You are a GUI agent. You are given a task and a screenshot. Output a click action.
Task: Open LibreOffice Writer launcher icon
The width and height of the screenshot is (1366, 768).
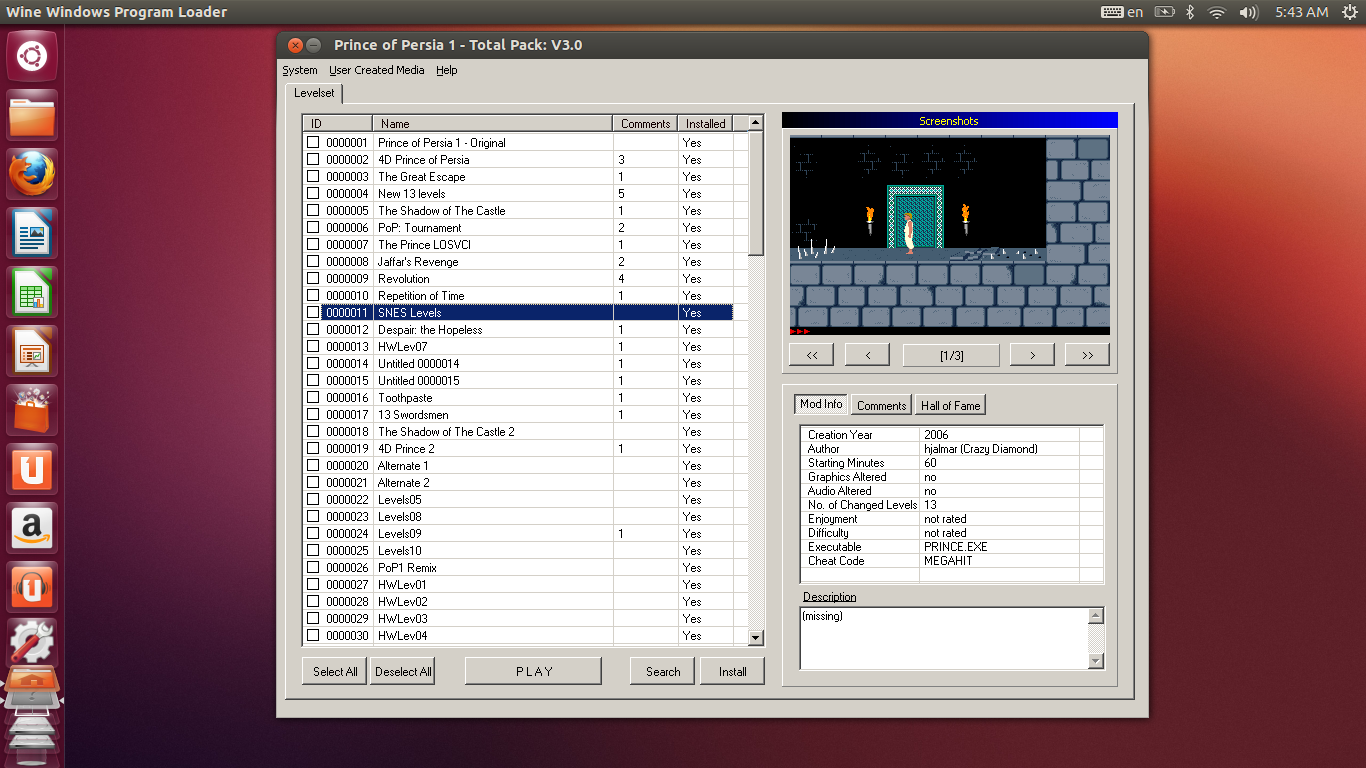click(x=32, y=233)
